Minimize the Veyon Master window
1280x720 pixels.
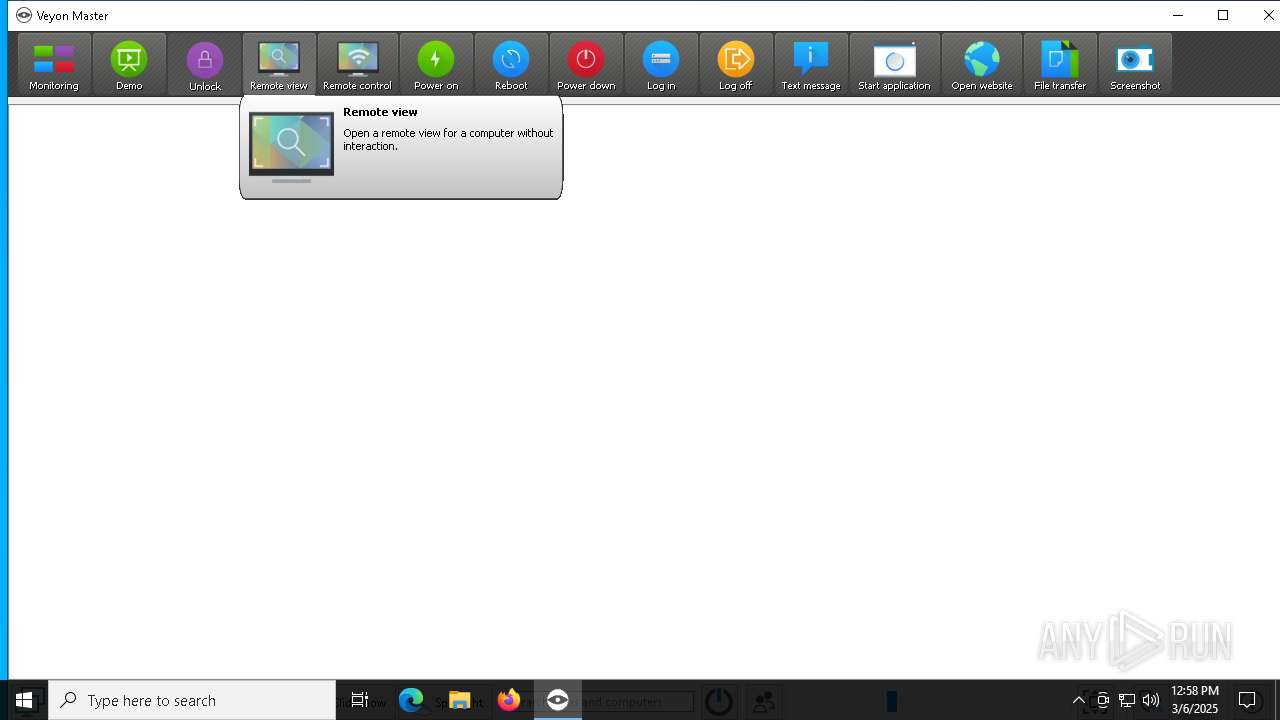click(1177, 15)
